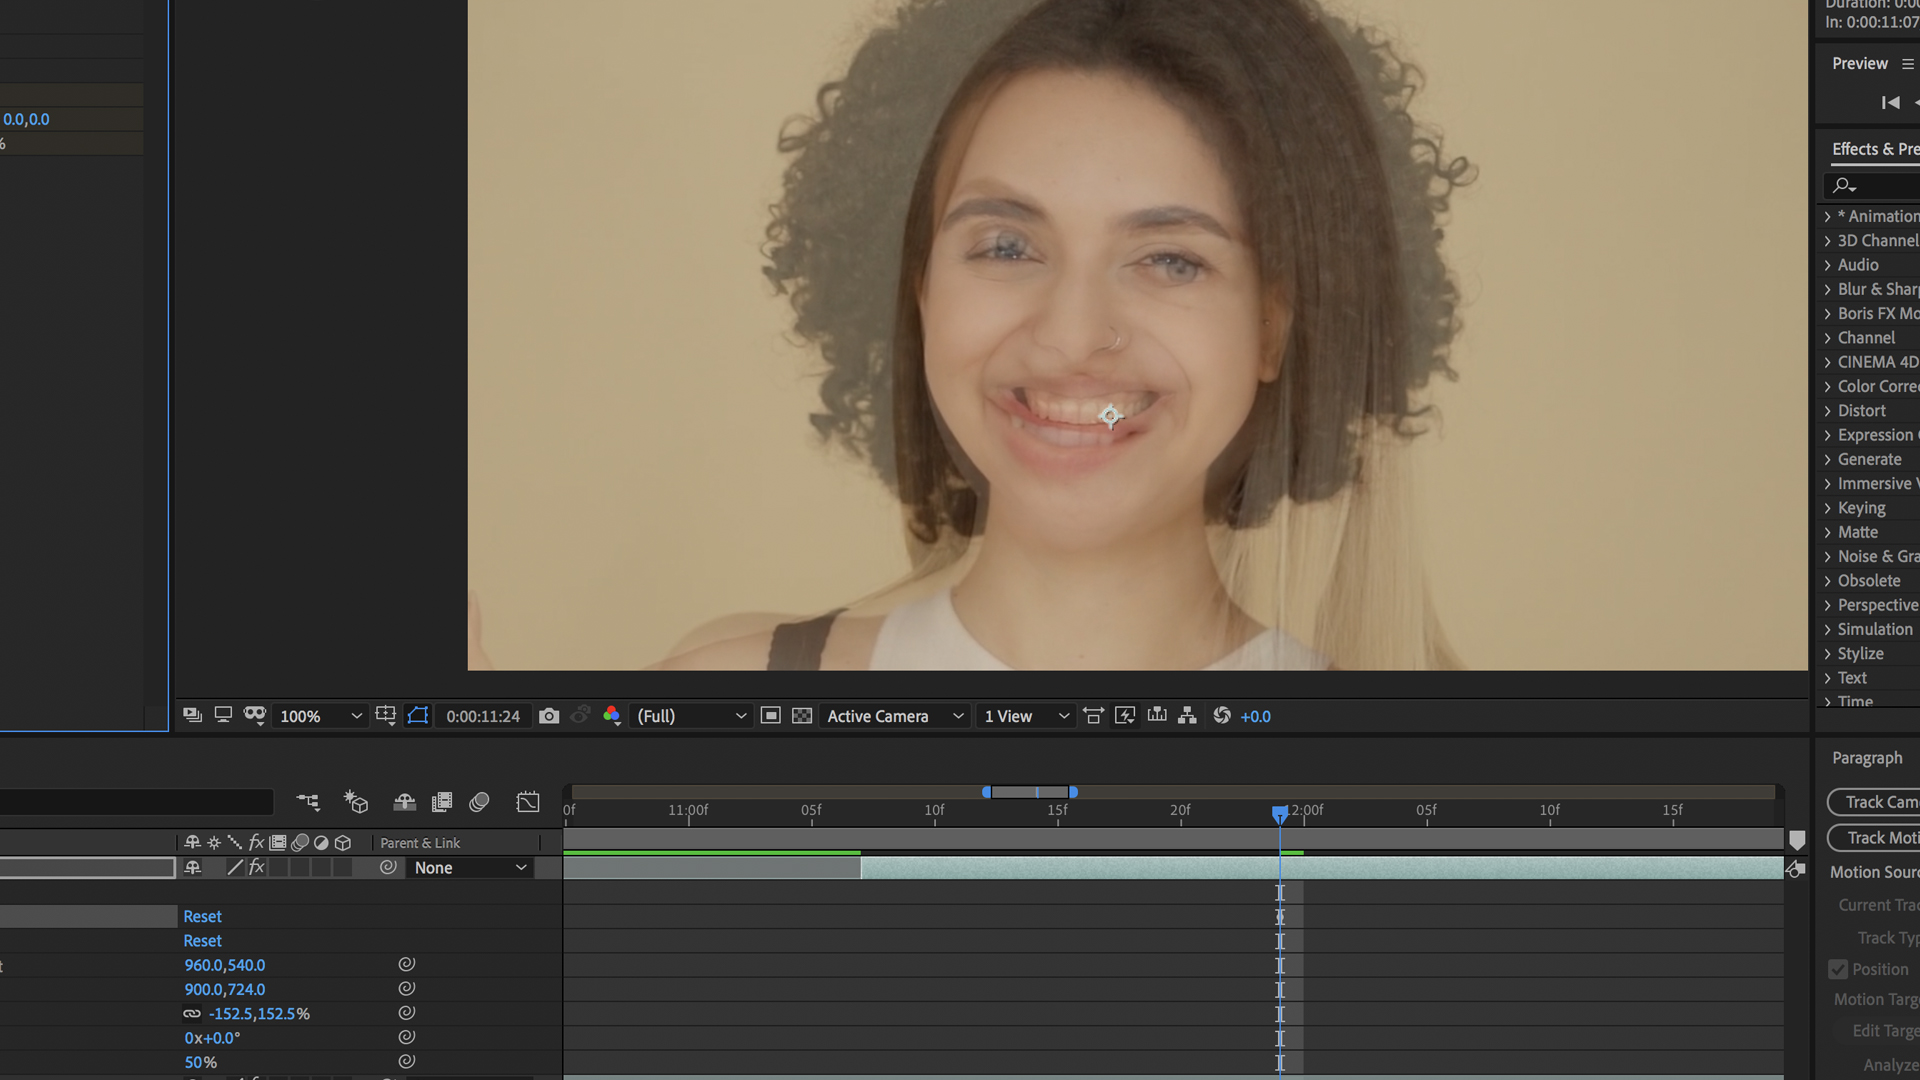This screenshot has height=1080, width=1920.
Task: Toggle the Scale constrain proportions link
Action: (192, 1013)
